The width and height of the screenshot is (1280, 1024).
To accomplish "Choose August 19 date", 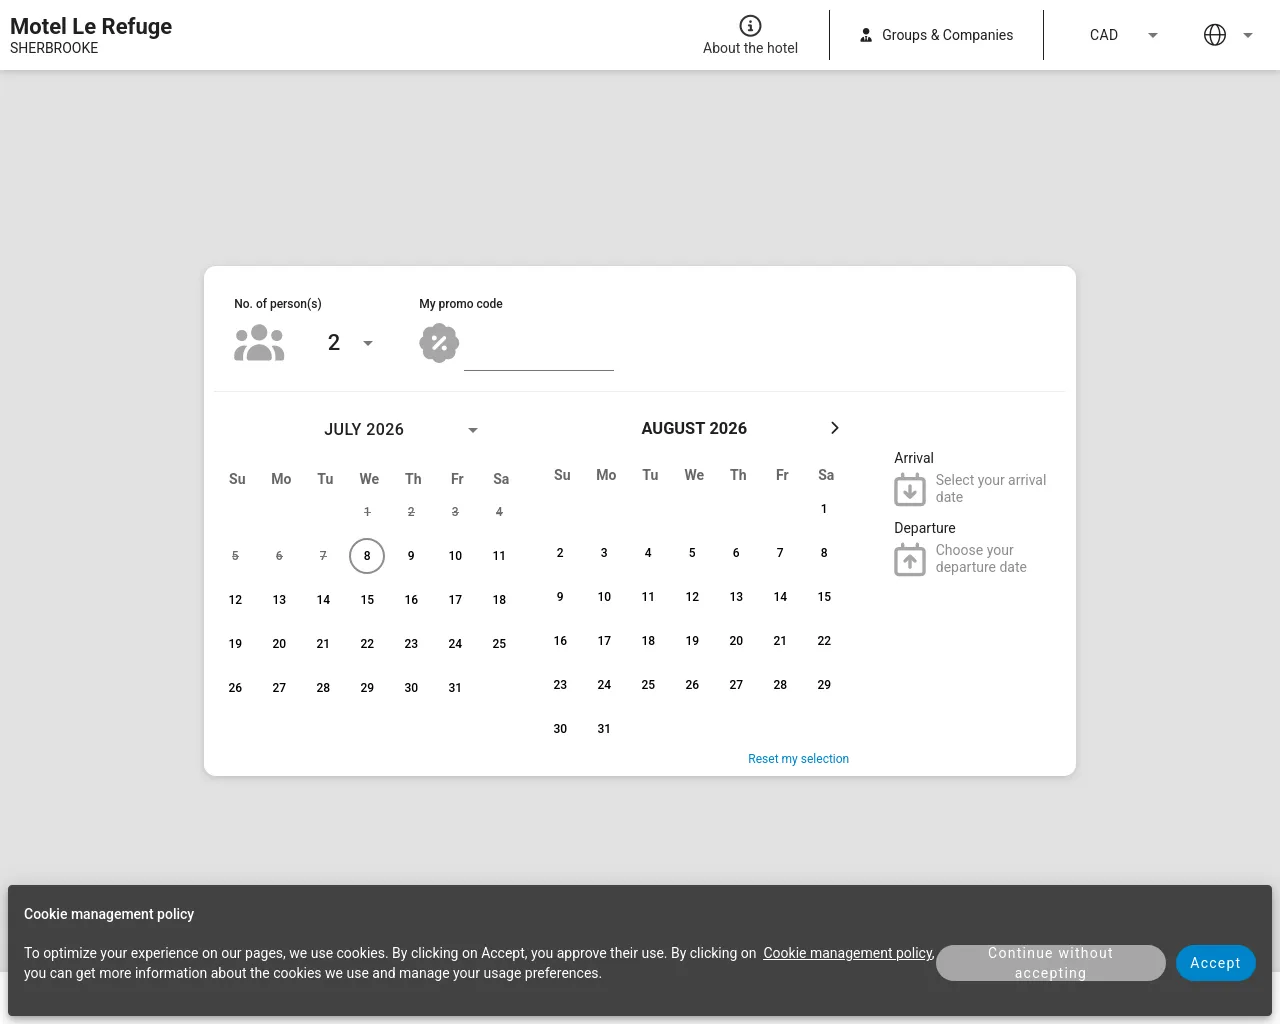I will [x=692, y=641].
